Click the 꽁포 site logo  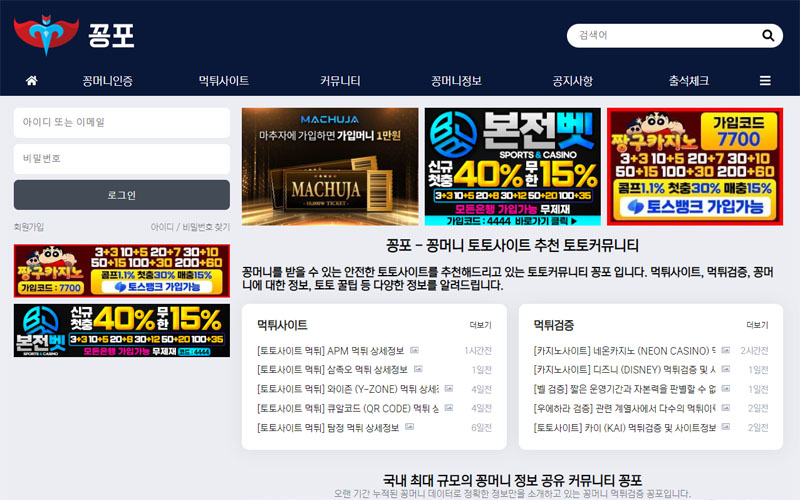[x=74, y=35]
